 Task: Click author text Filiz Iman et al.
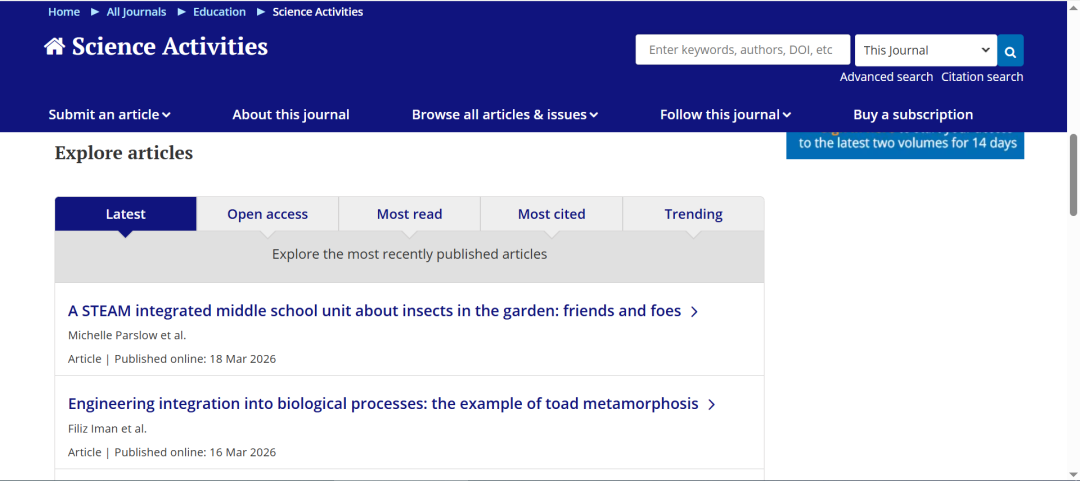pyautogui.click(x=107, y=429)
